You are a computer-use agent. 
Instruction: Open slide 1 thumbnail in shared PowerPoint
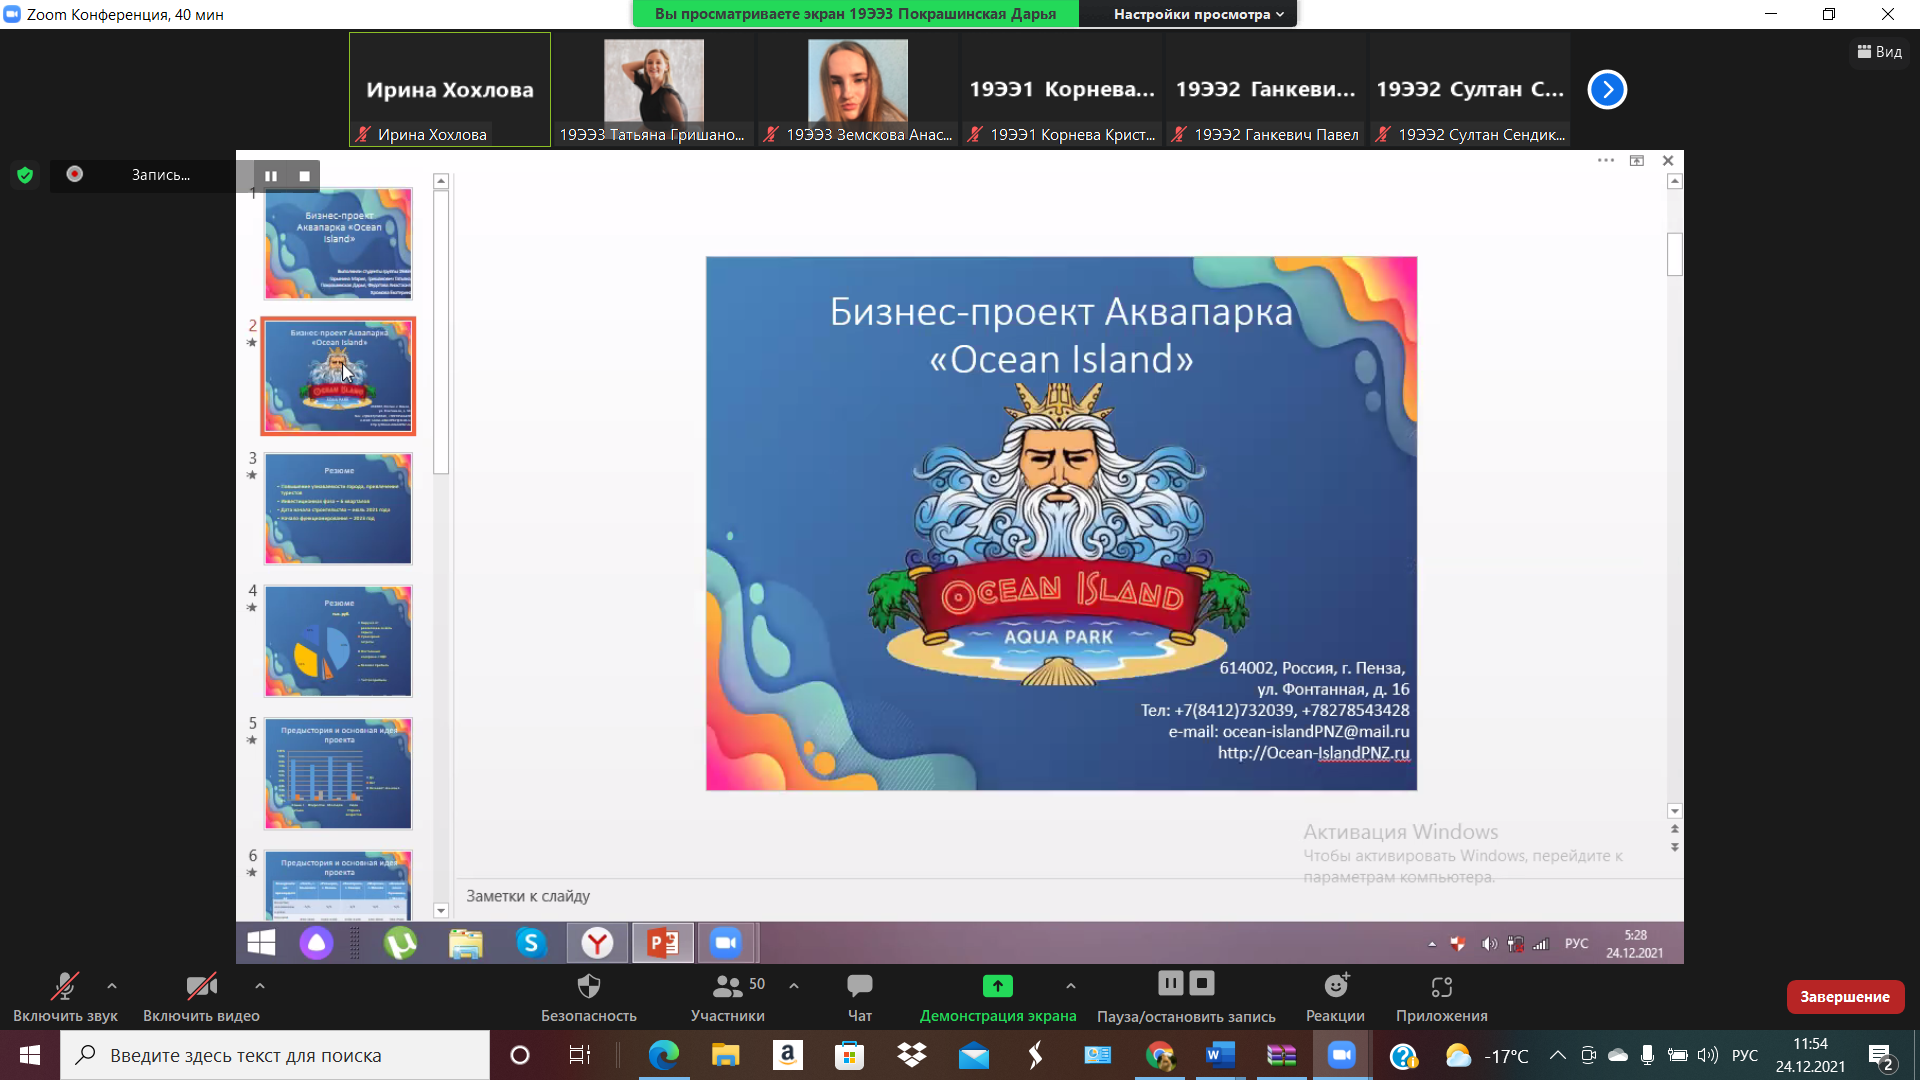[x=338, y=244]
